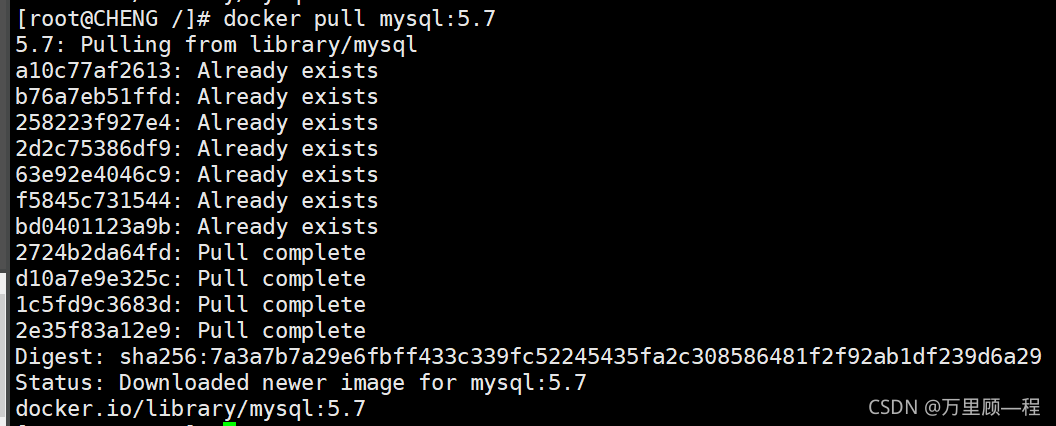1056x426 pixels.
Task: Click the docker pull mysql:5.7 command text
Action: tap(360, 19)
